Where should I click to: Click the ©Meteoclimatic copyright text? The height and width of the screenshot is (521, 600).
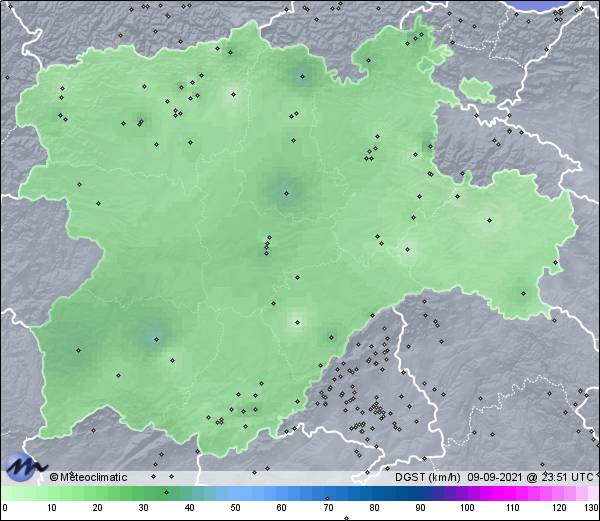pyautogui.click(x=88, y=477)
